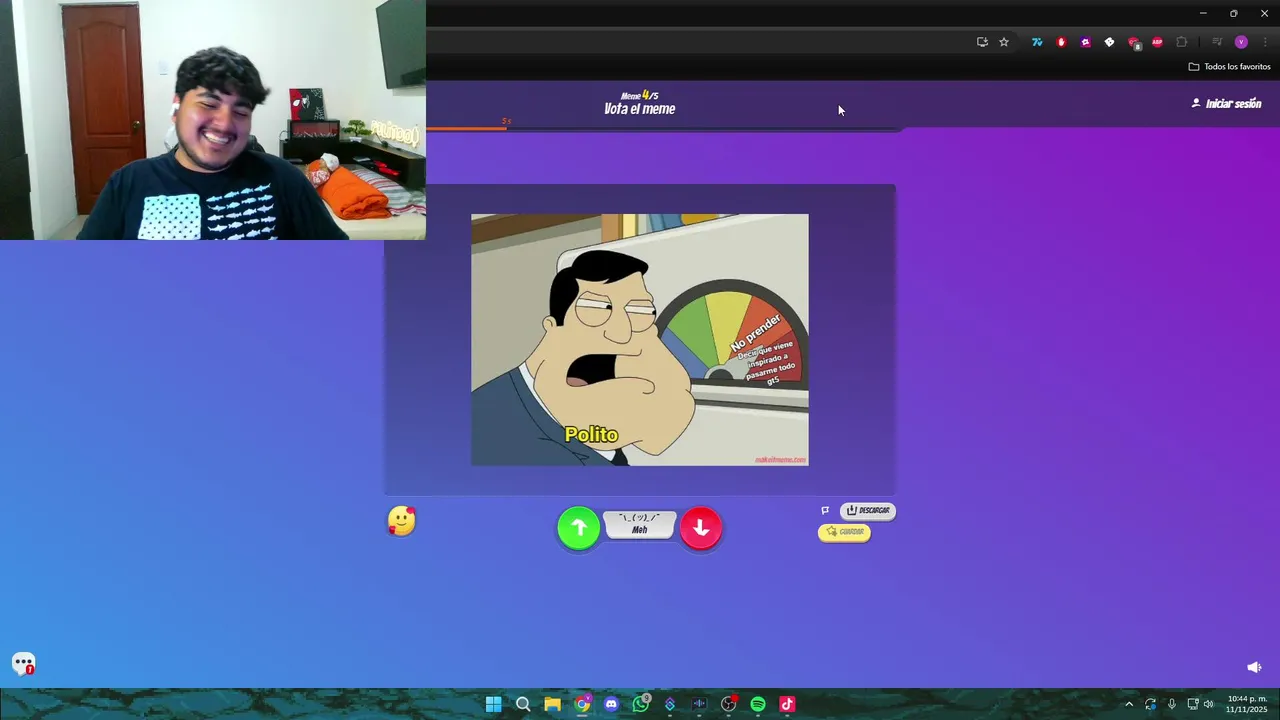Report the meme with flag icon
Screen dimensions: 1280x720
pos(825,510)
